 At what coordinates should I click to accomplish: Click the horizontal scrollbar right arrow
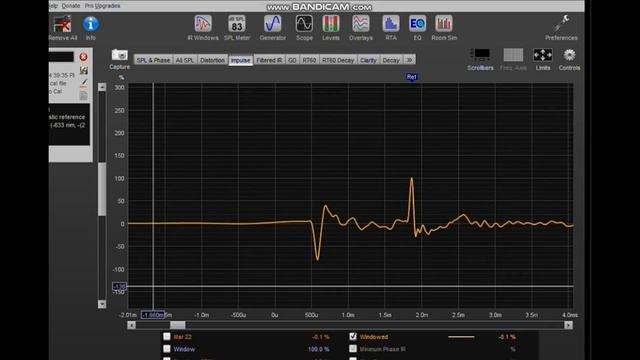click(x=569, y=325)
